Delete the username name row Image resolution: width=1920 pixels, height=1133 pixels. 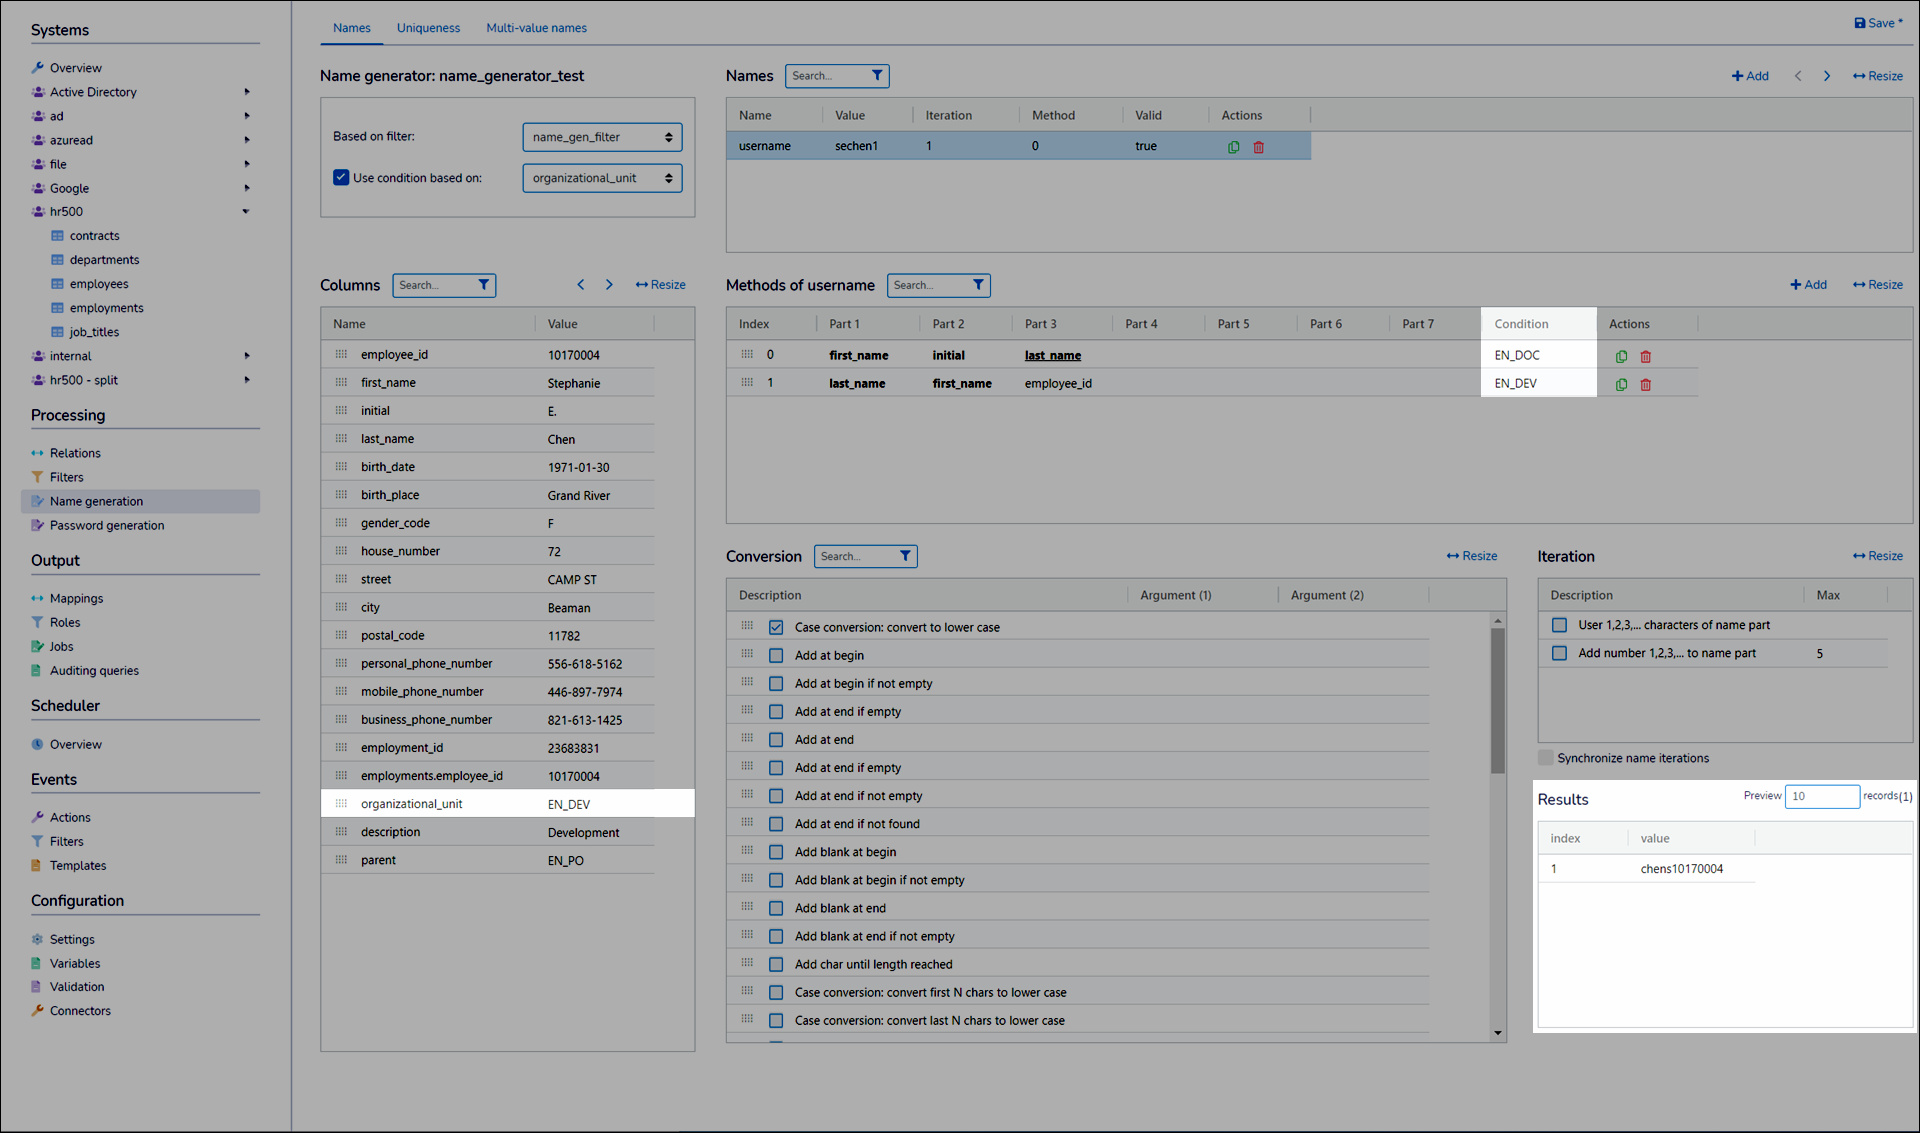tap(1259, 147)
